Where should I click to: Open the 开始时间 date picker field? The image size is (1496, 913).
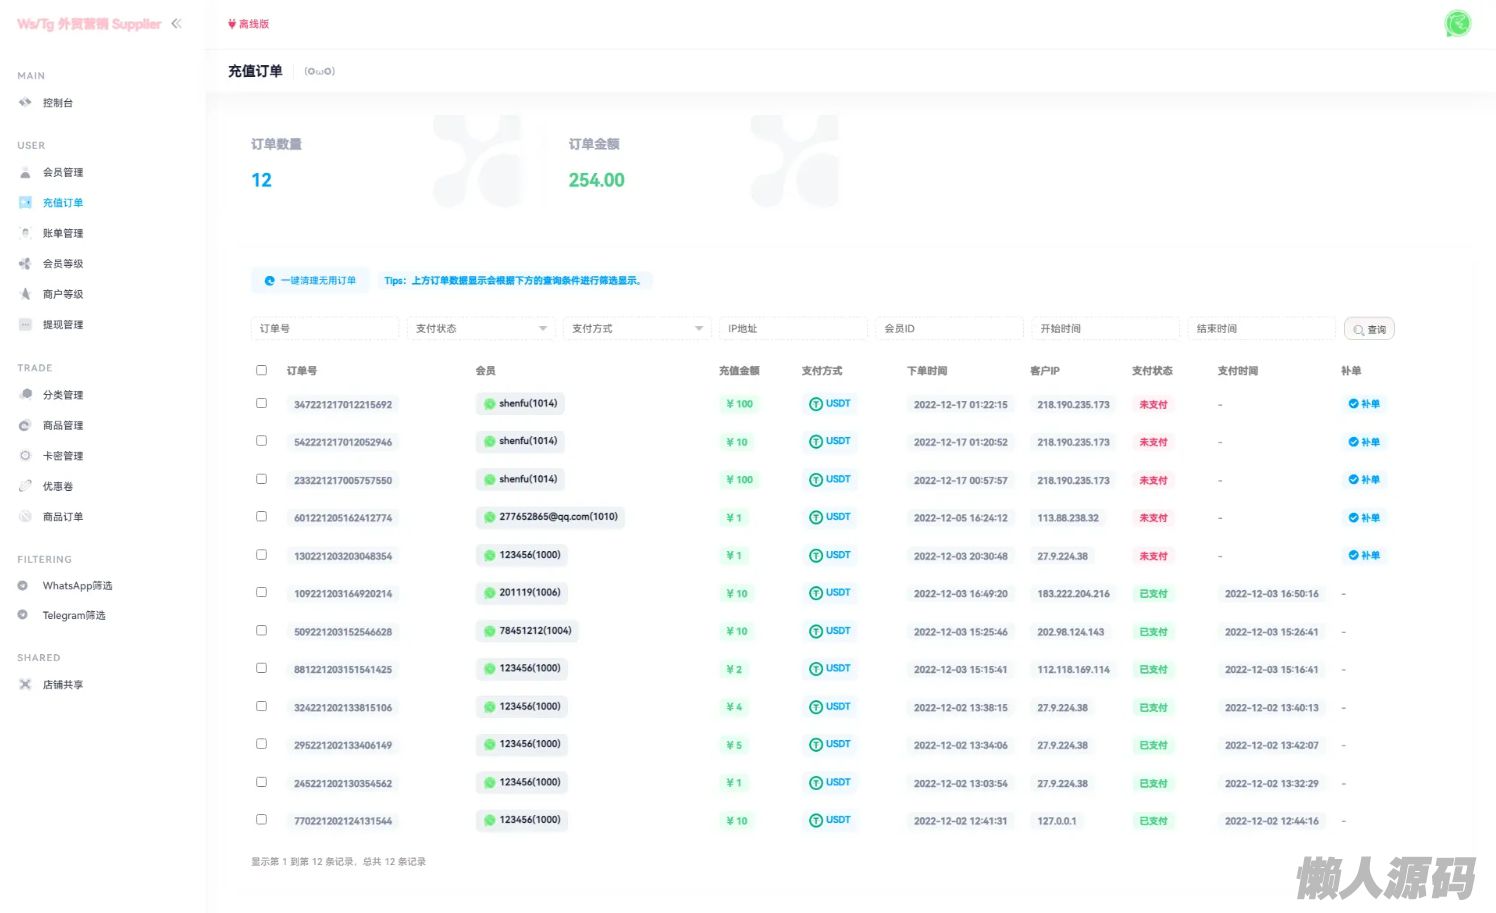pyautogui.click(x=1105, y=328)
